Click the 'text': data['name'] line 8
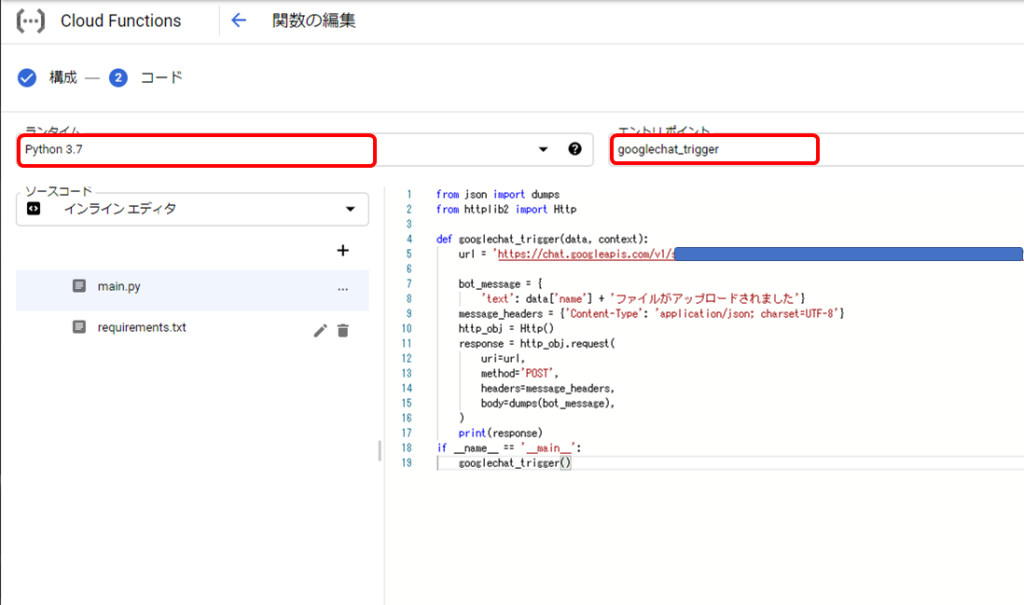 (x=643, y=299)
